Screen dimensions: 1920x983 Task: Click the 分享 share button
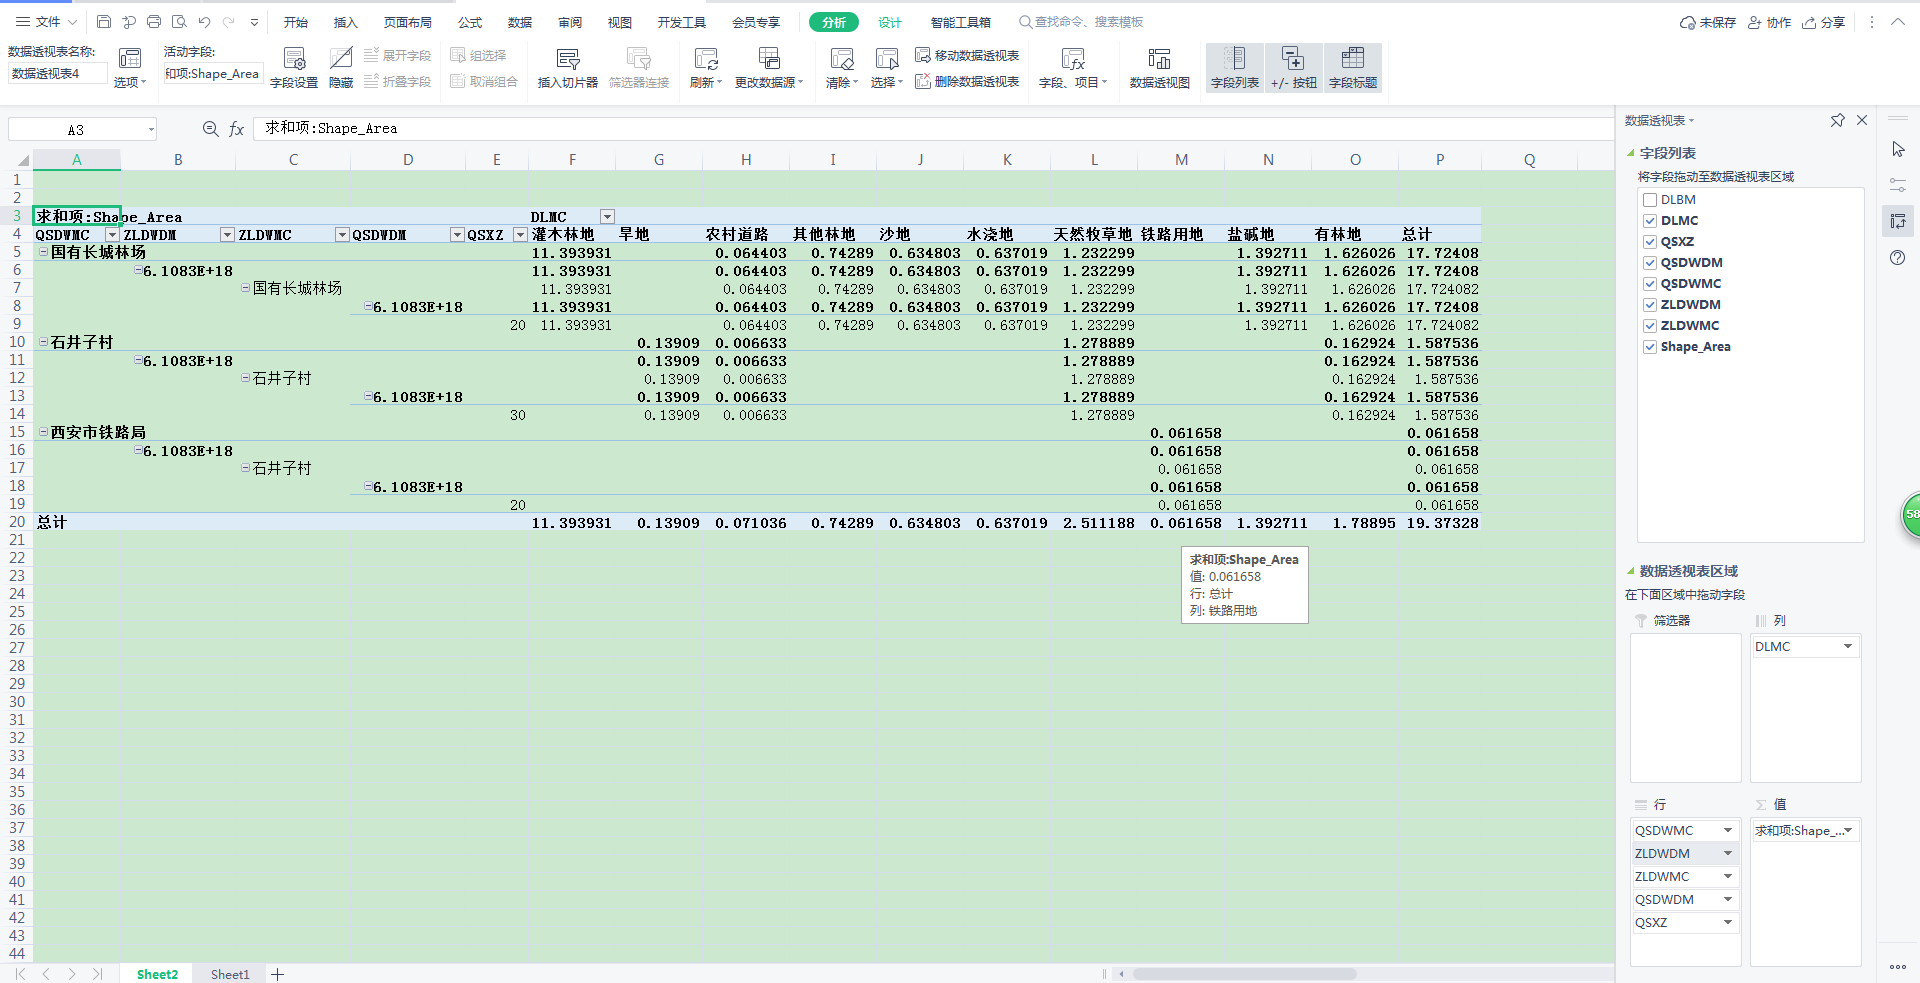click(1823, 22)
